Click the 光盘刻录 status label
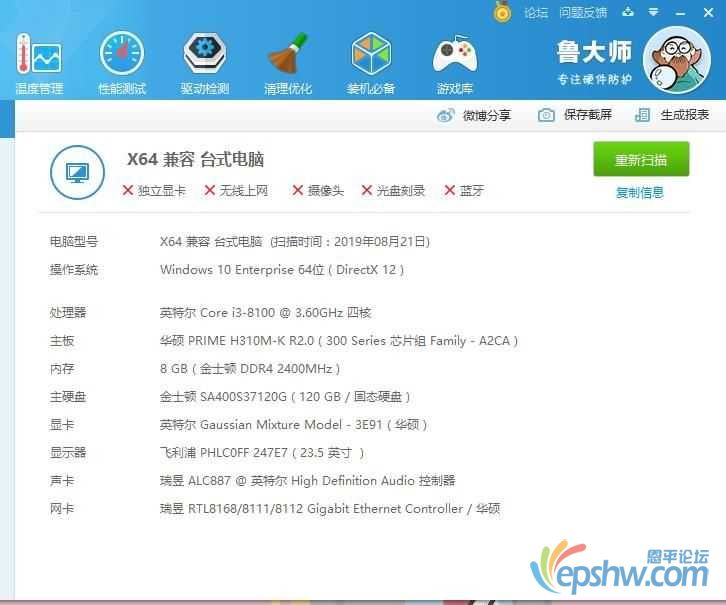Viewport: 726px width, 605px height. point(401,191)
